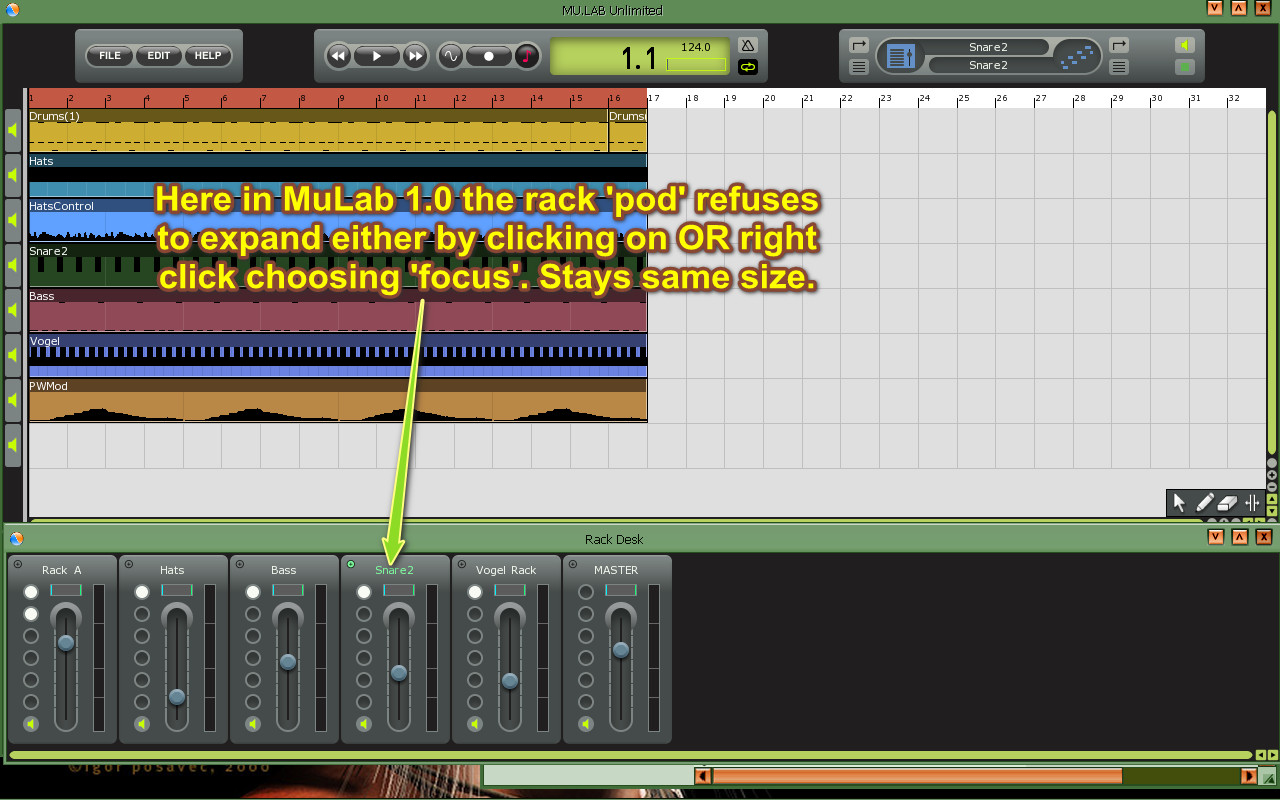The image size is (1280, 800).
Task: Click the green speaker button in top-right panel
Action: pos(1185,45)
